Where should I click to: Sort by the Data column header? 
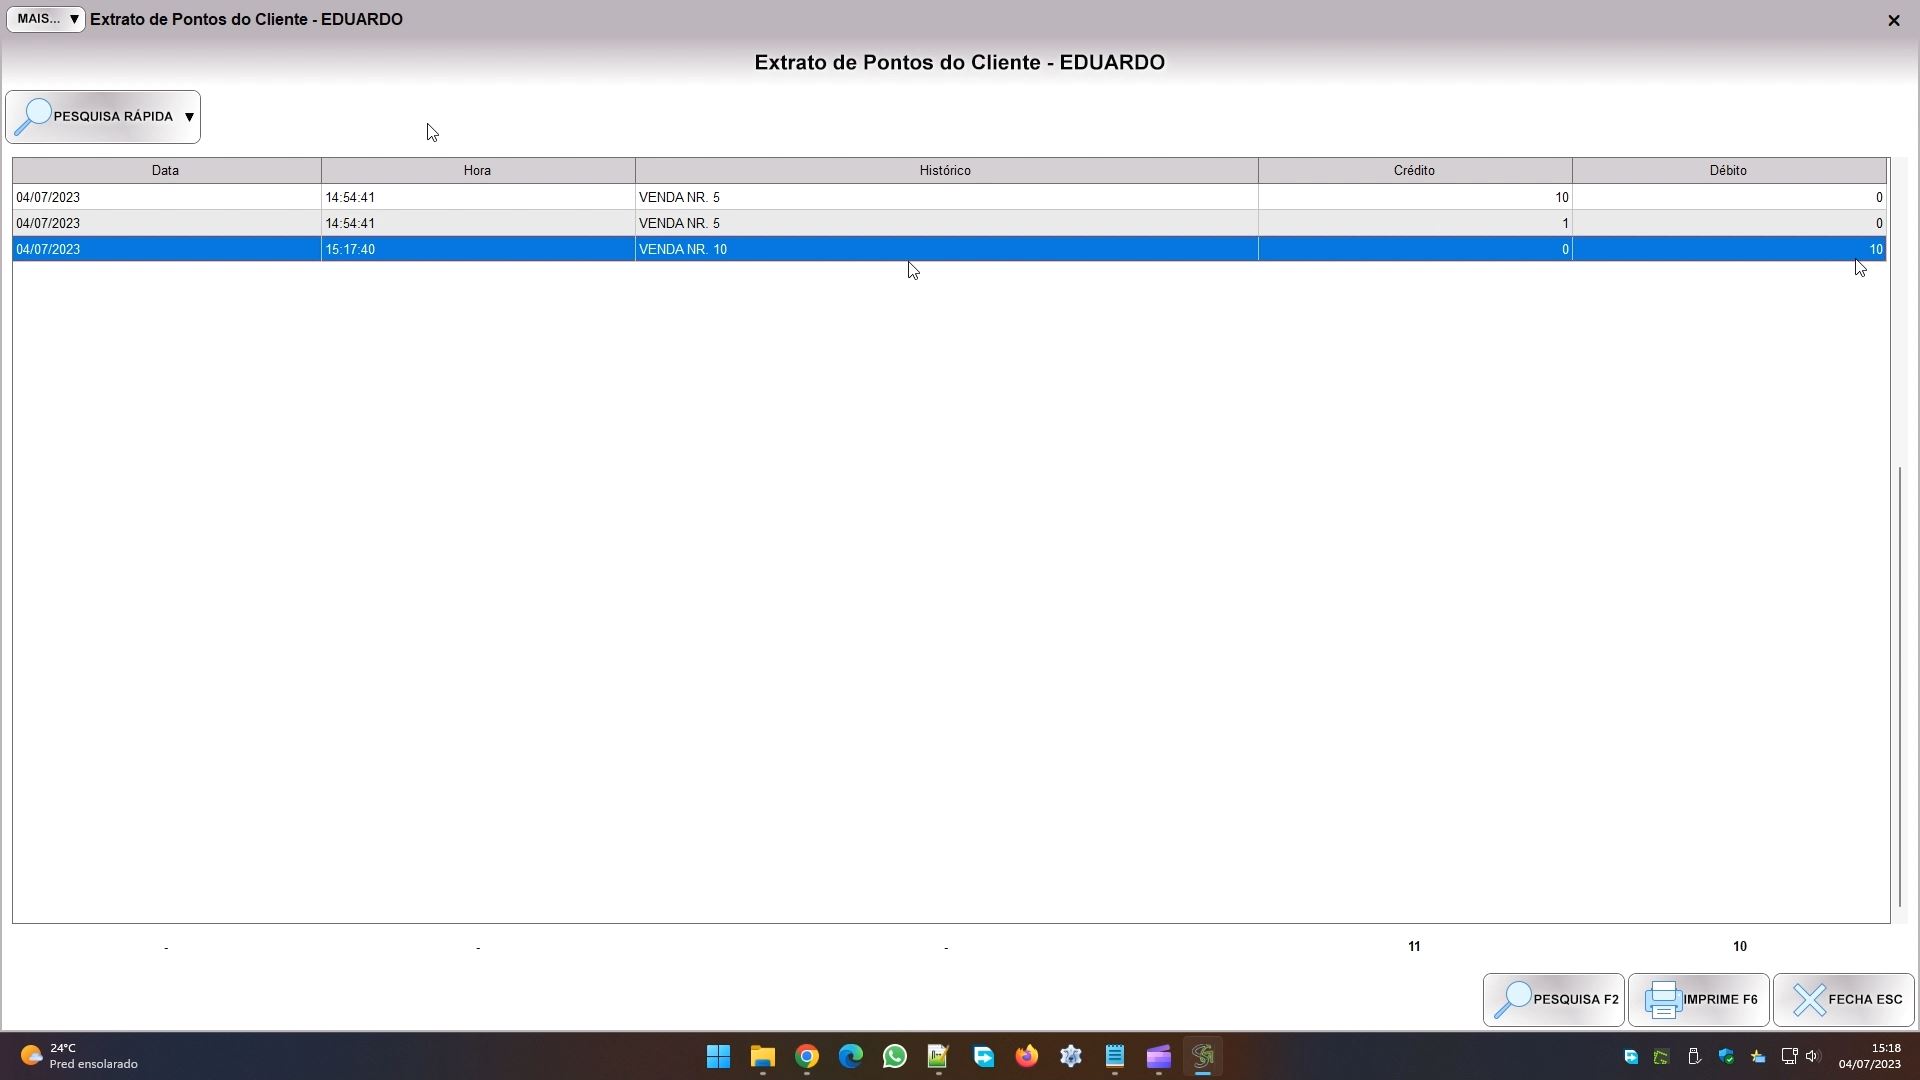tap(166, 171)
